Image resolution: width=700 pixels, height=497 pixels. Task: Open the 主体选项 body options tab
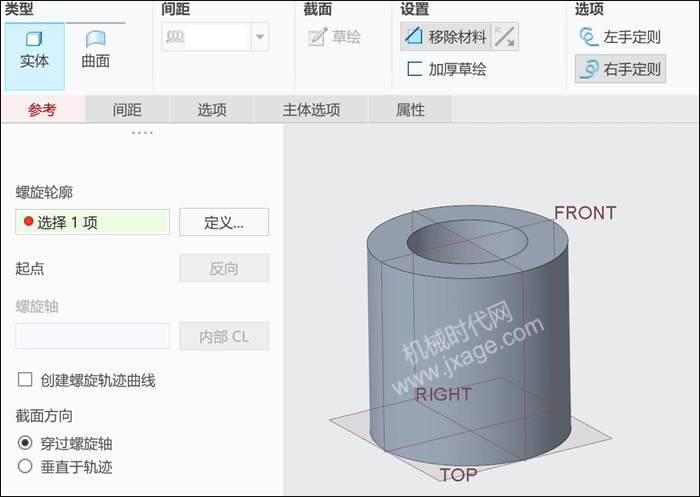(x=311, y=109)
